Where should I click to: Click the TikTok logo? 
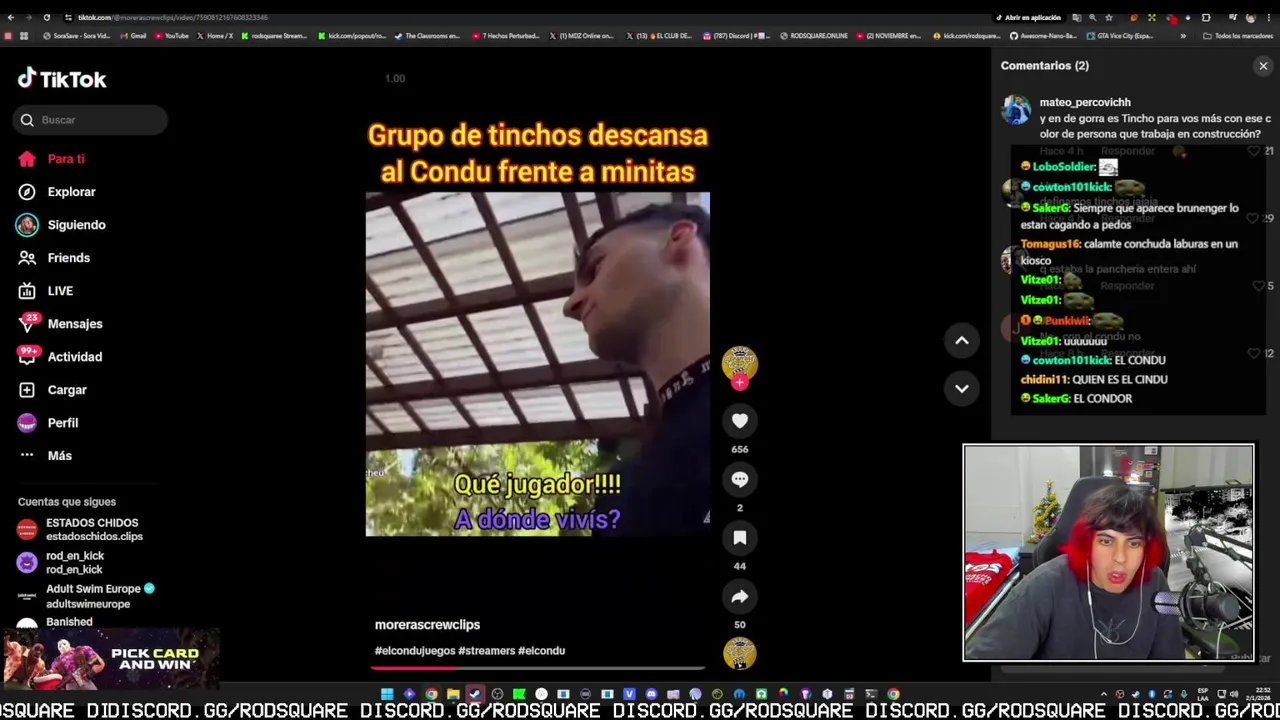coord(62,79)
